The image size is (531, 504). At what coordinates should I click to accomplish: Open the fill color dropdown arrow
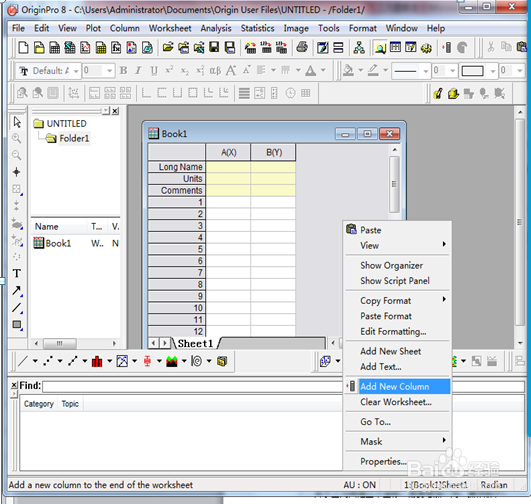[361, 70]
